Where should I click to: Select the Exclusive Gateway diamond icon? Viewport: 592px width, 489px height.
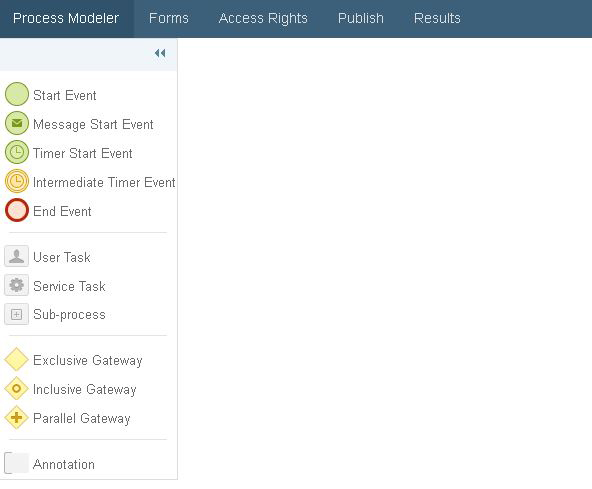point(17,359)
